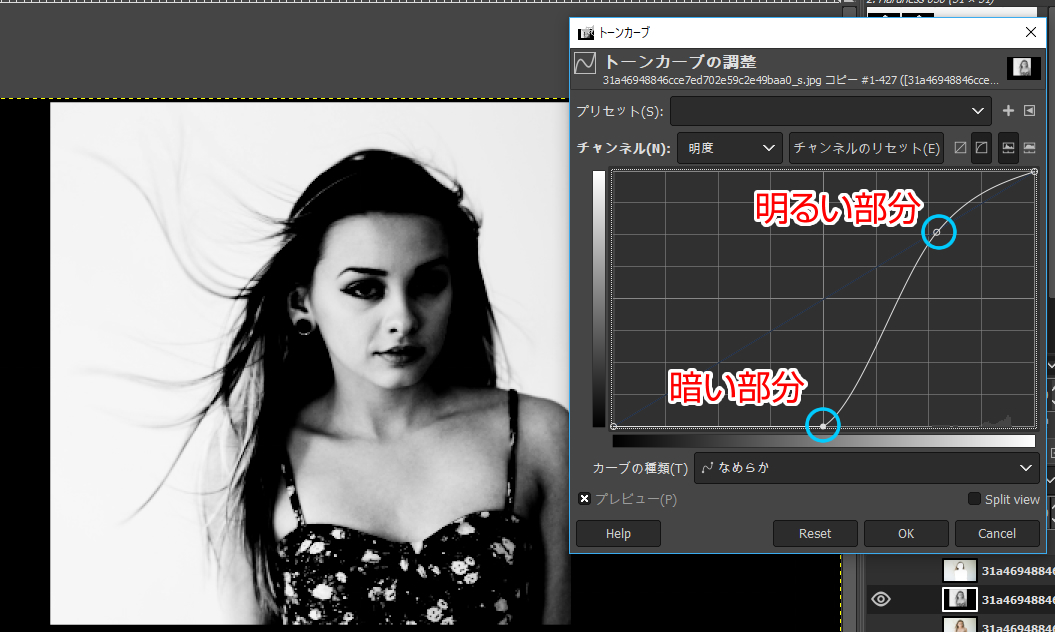Select the dark-area curve control point on the bottom axis

click(x=823, y=426)
